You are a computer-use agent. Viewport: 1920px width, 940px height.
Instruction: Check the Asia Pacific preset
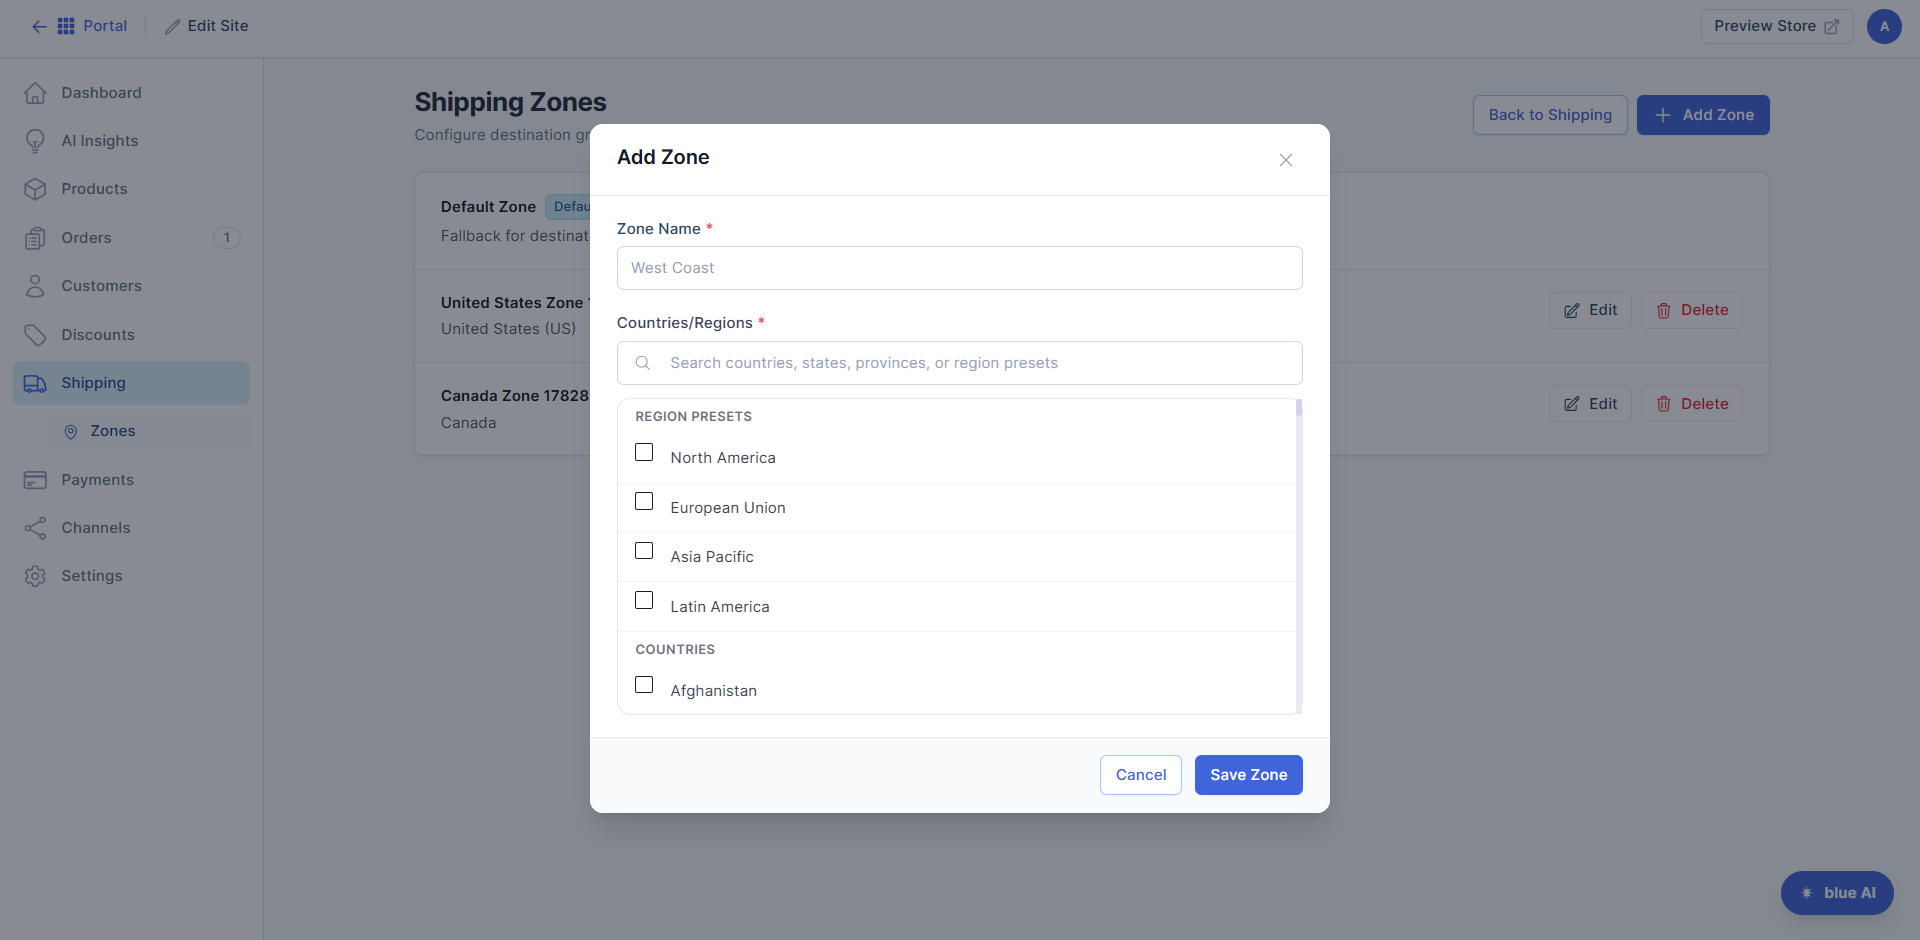(644, 551)
